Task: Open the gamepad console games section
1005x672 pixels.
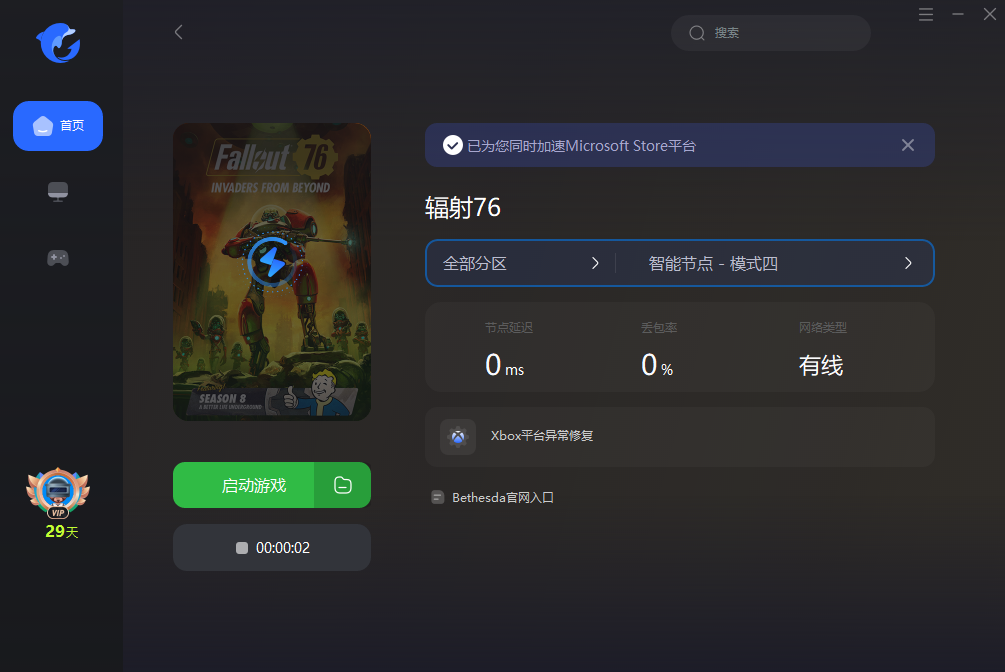Action: point(58,258)
